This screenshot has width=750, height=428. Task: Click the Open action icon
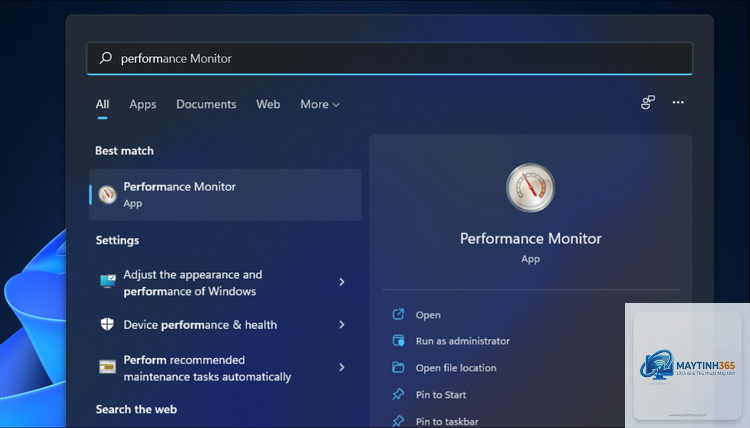(398, 314)
